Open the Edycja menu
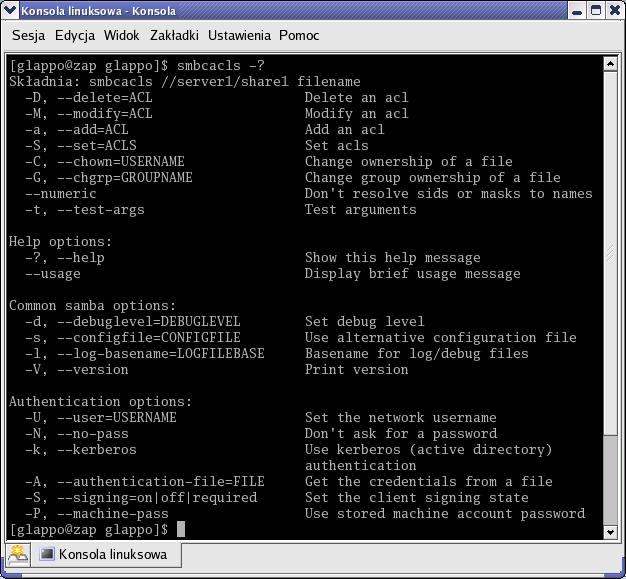 75,35
